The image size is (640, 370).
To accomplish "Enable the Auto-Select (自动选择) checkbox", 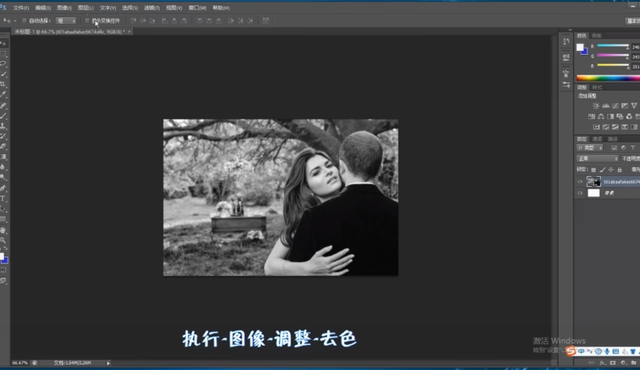I will [24, 20].
